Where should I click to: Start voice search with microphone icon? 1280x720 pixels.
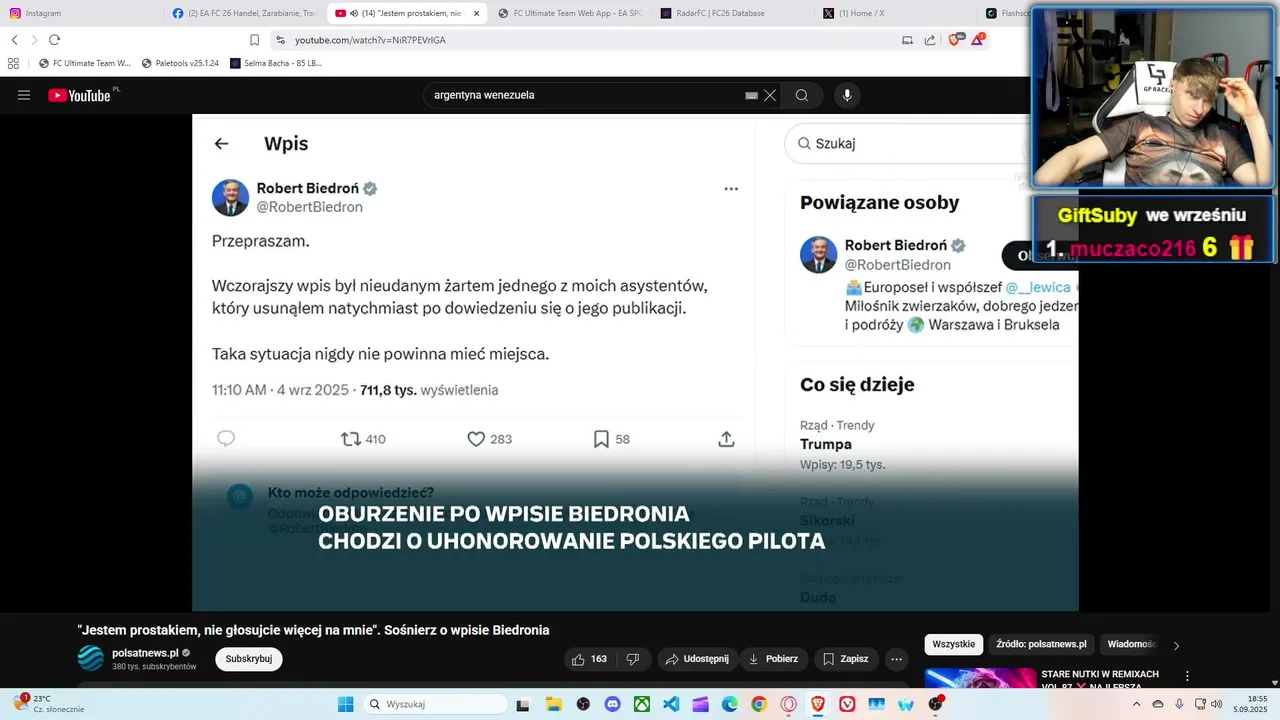tap(847, 95)
